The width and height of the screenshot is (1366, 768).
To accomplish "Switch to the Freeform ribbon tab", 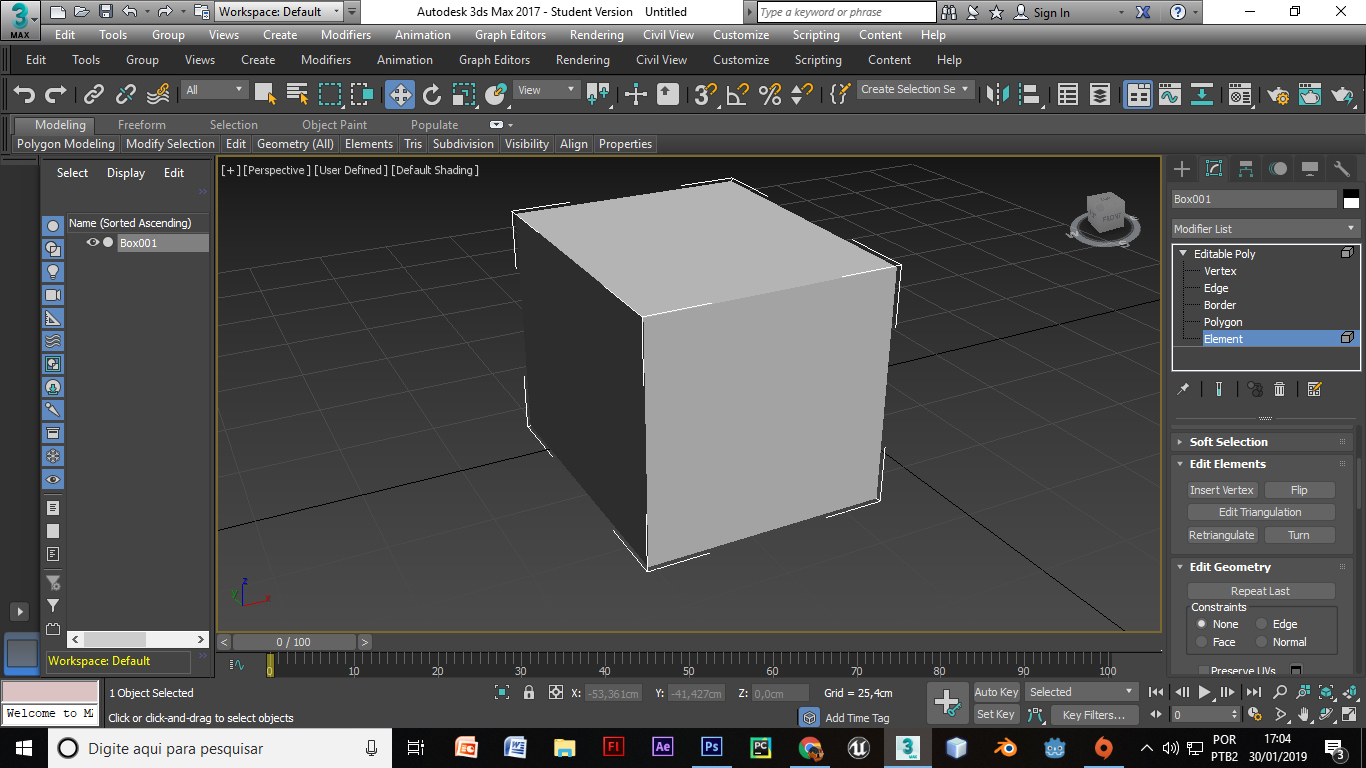I will point(142,125).
